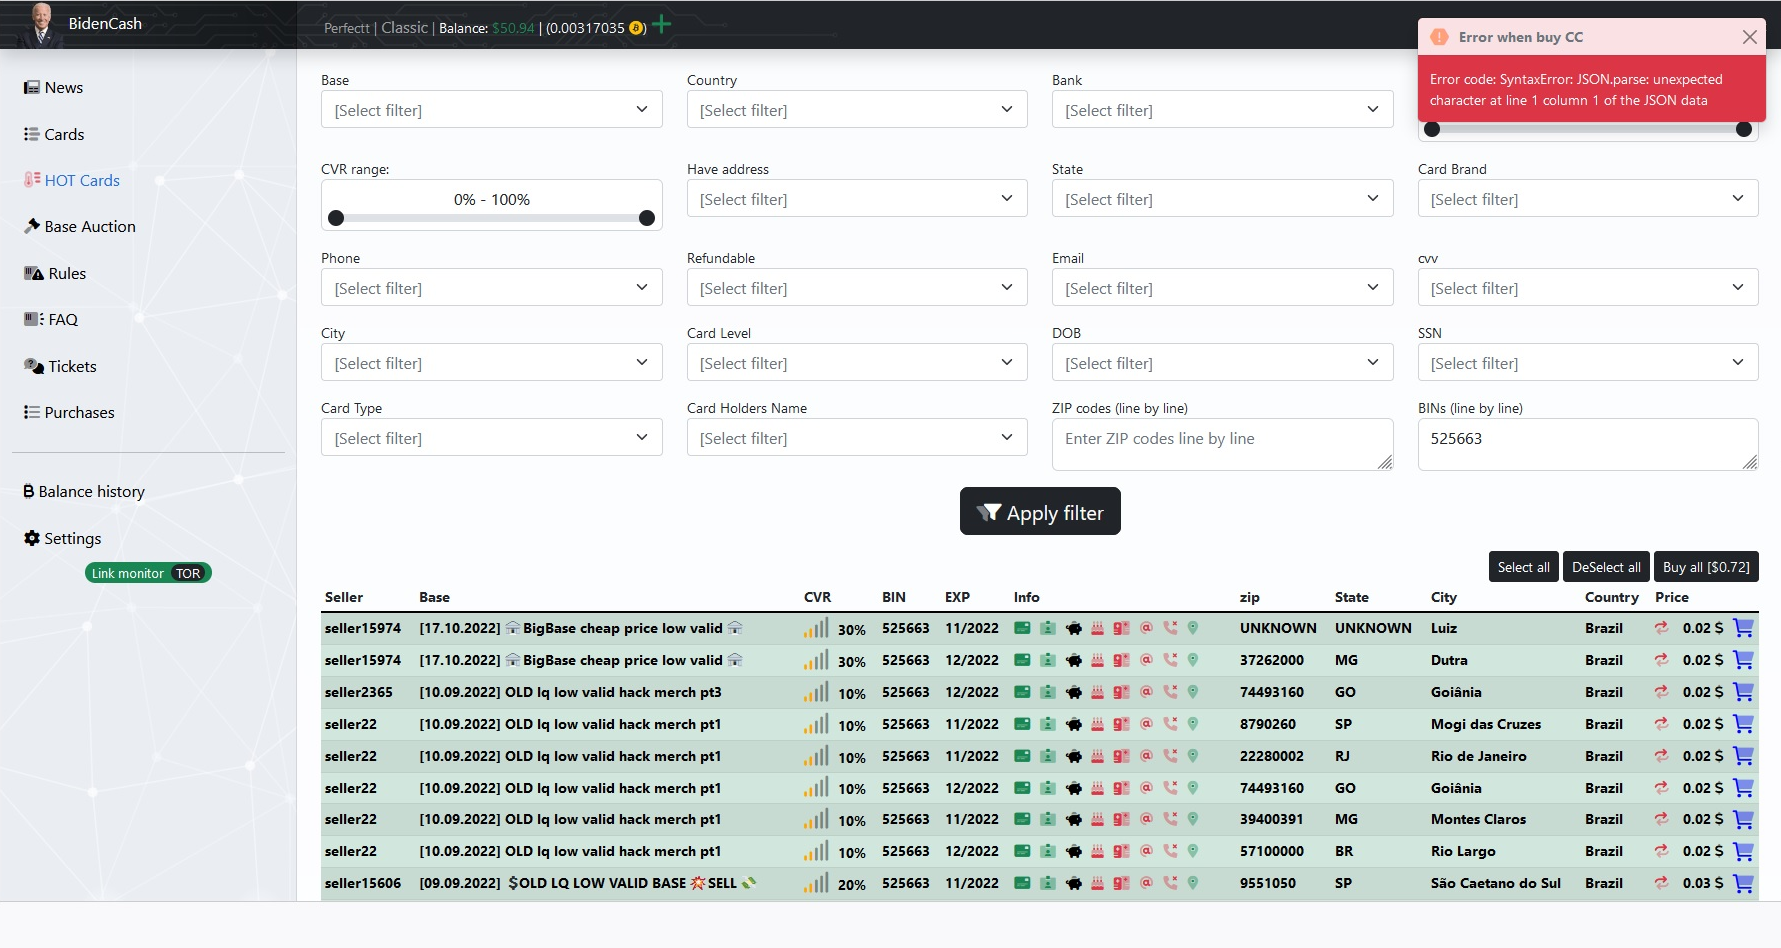Click the Link monitor TOR badge
Screen dimensions: 1781x948
(148, 573)
